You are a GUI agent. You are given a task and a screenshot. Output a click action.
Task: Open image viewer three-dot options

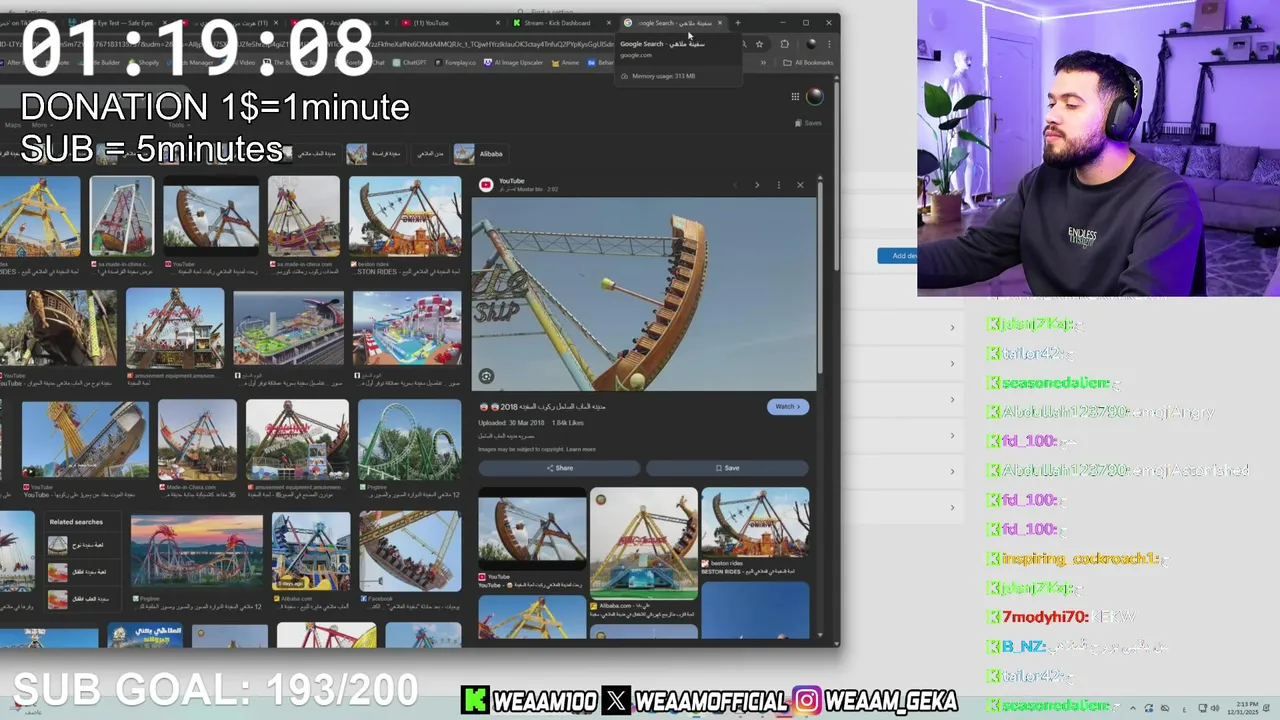tap(778, 185)
